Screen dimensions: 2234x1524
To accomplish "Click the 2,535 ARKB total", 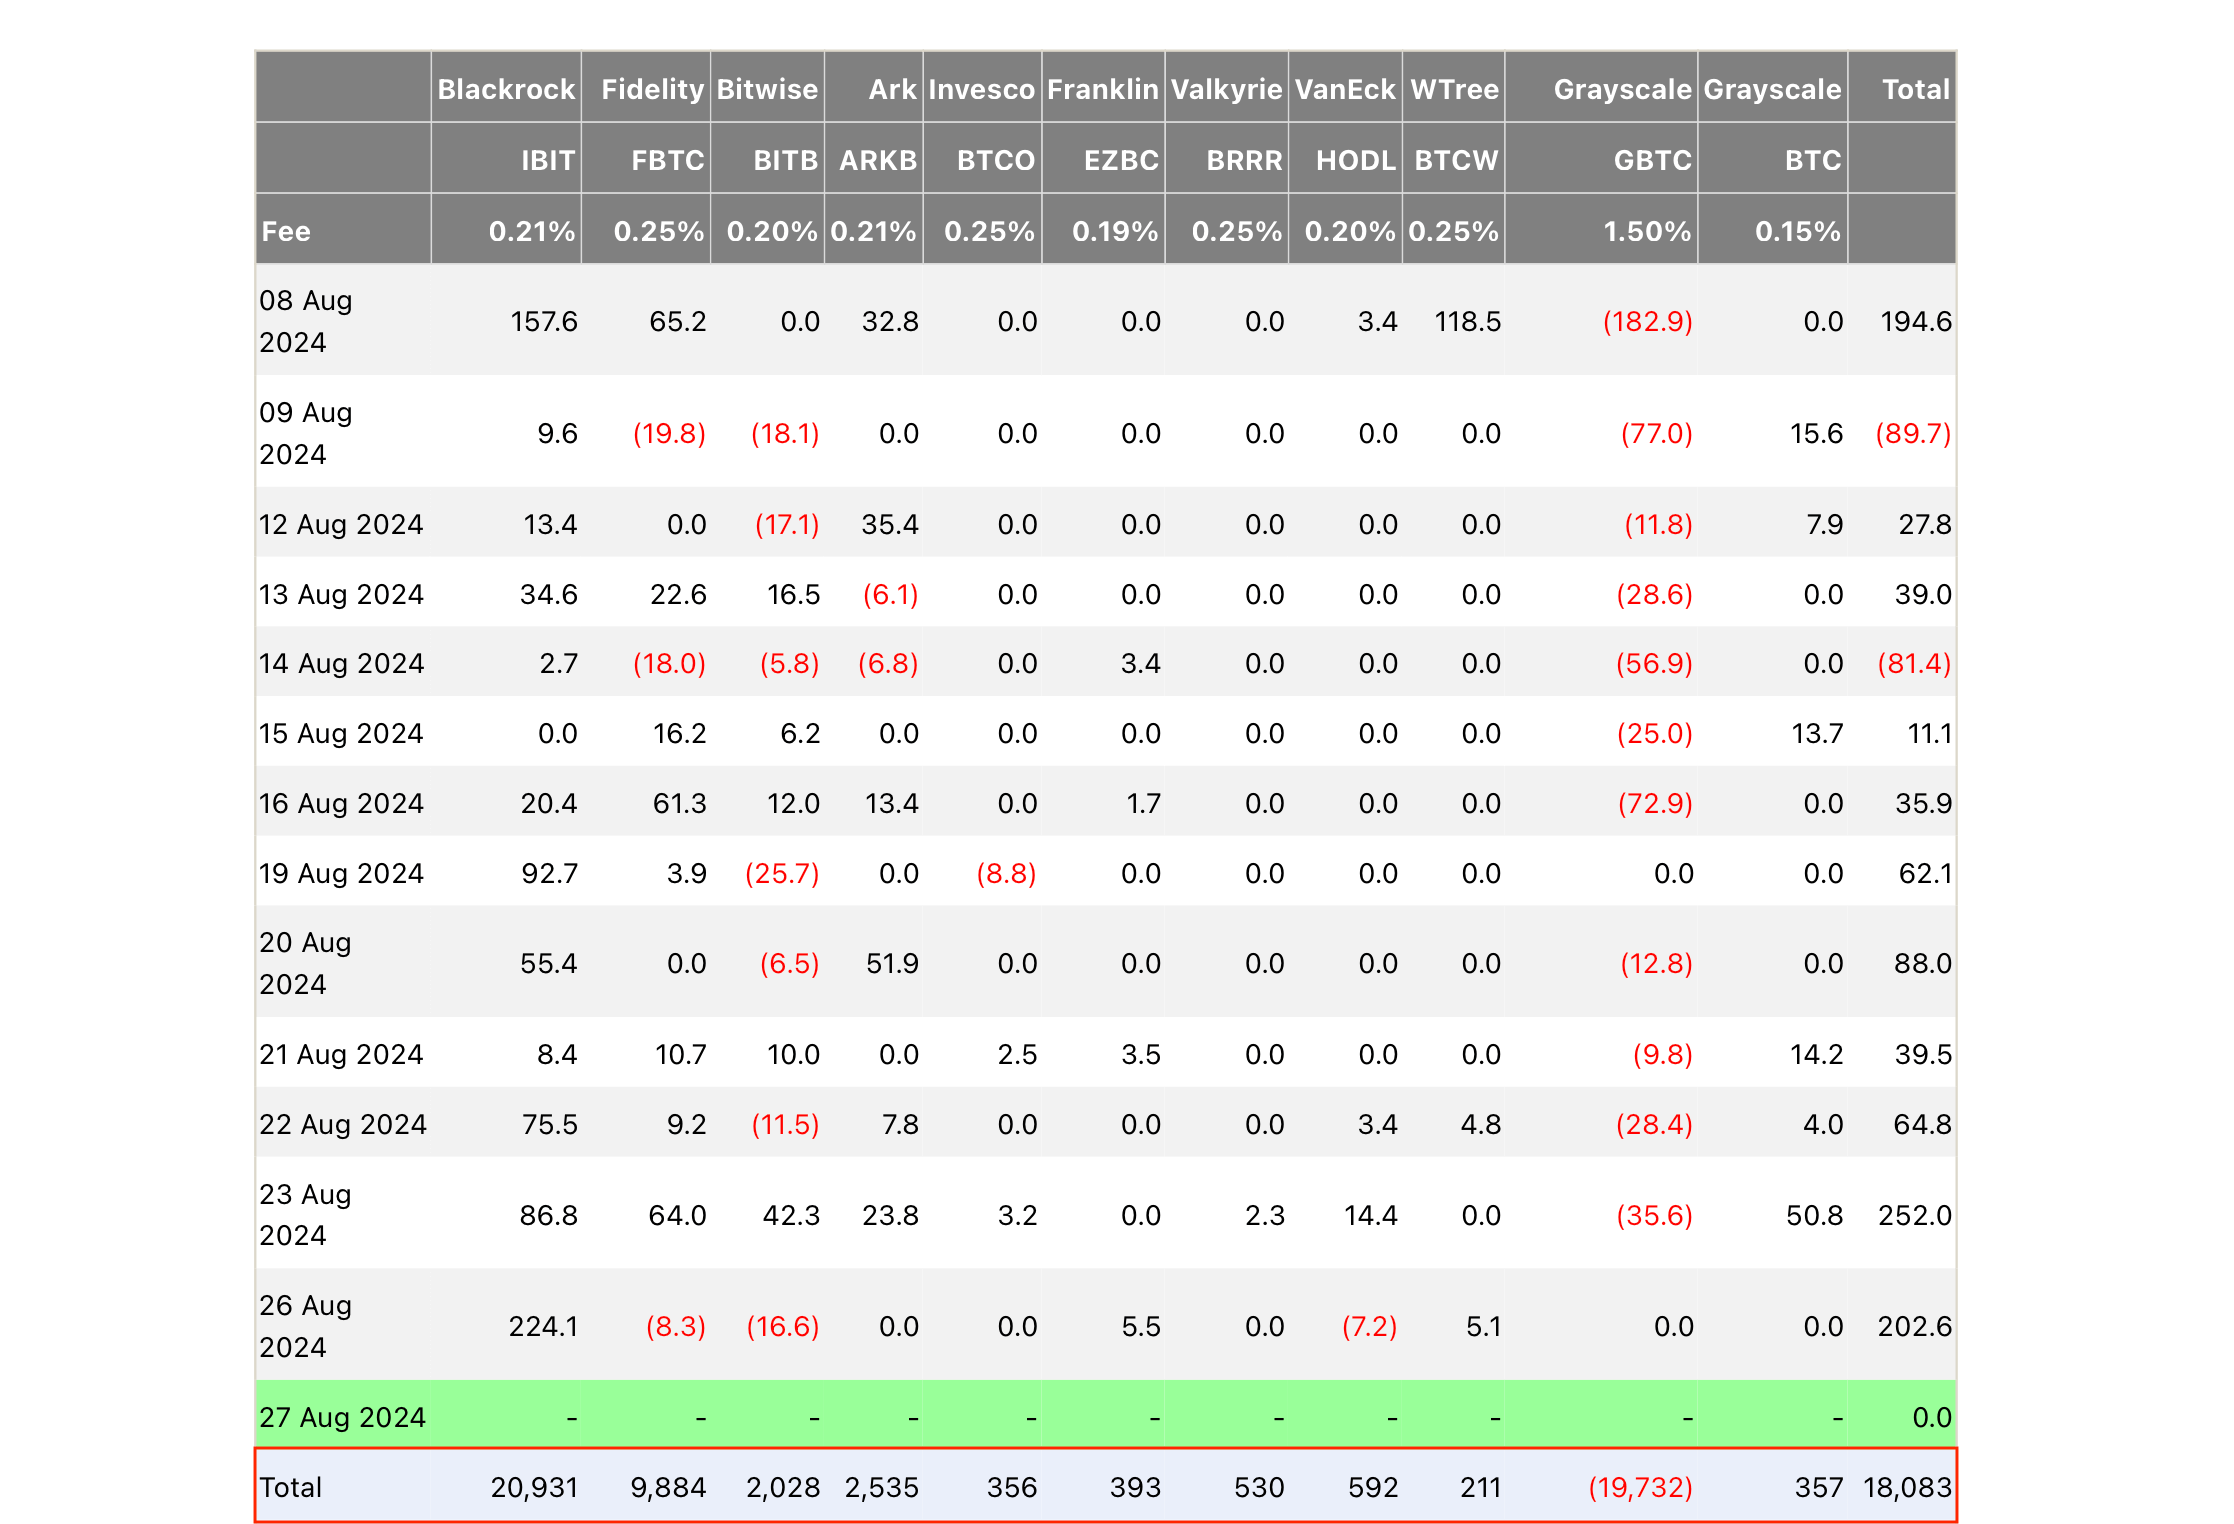I will pos(881,1487).
